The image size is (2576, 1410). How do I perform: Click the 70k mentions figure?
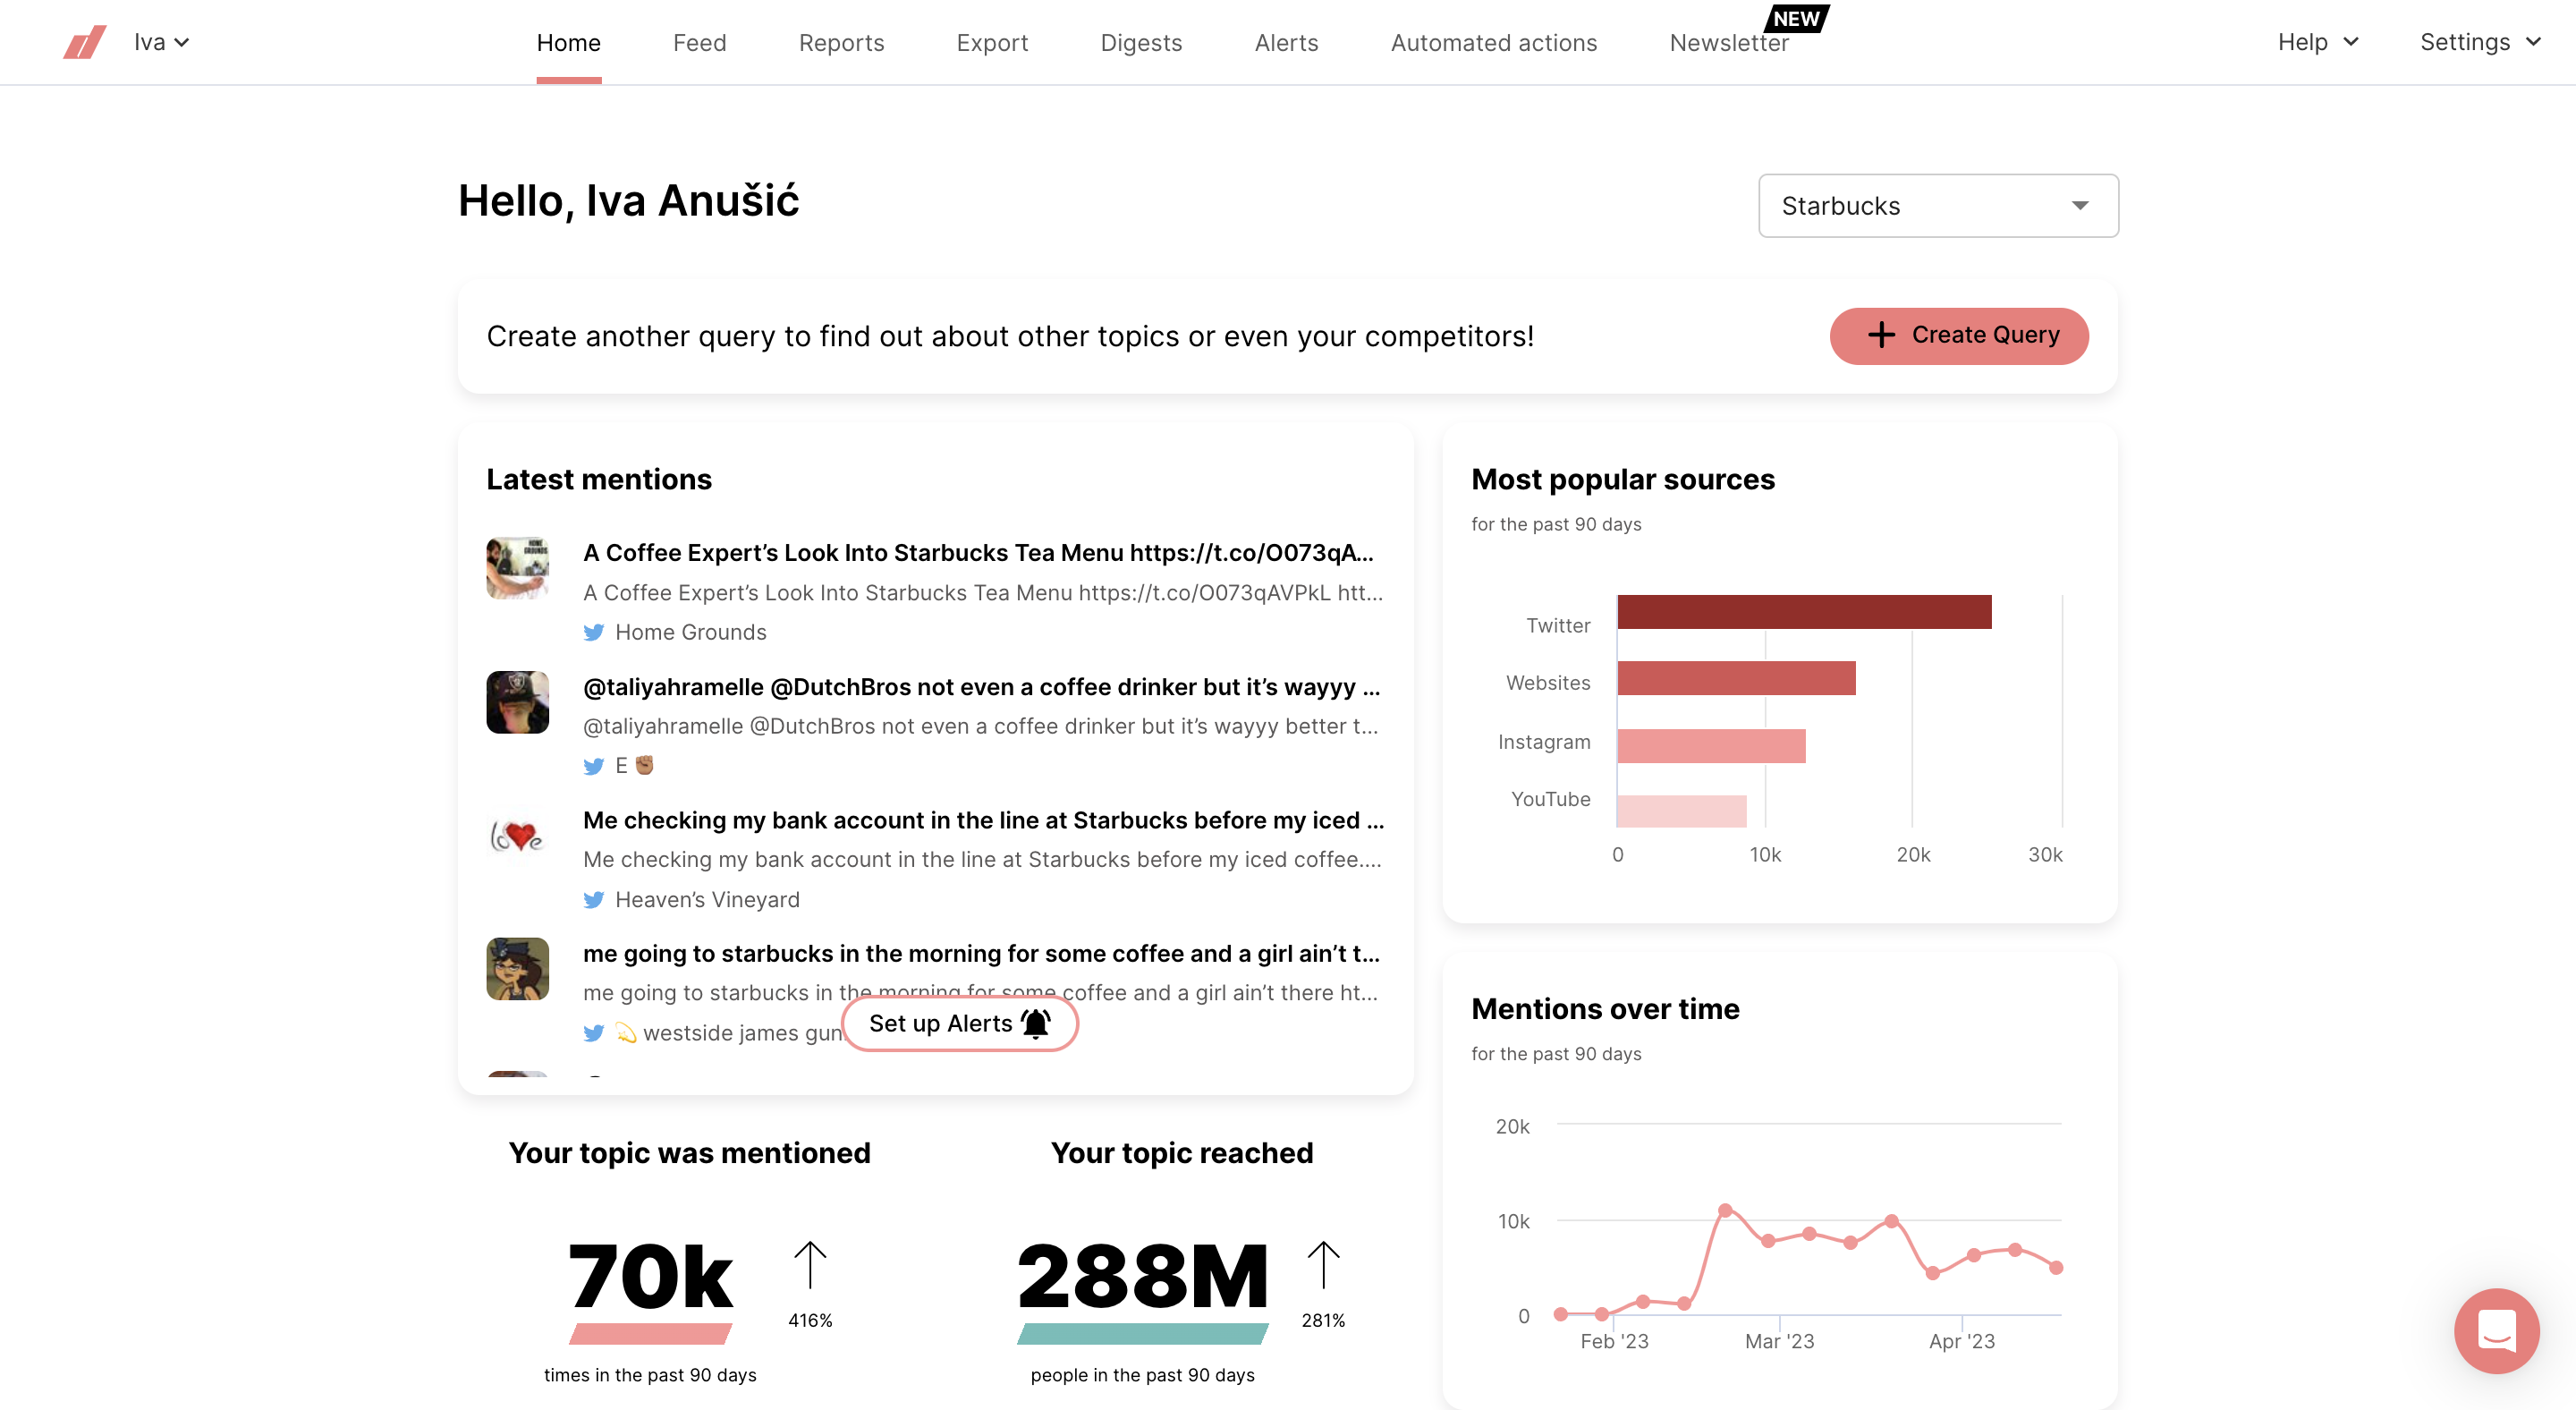[651, 1276]
